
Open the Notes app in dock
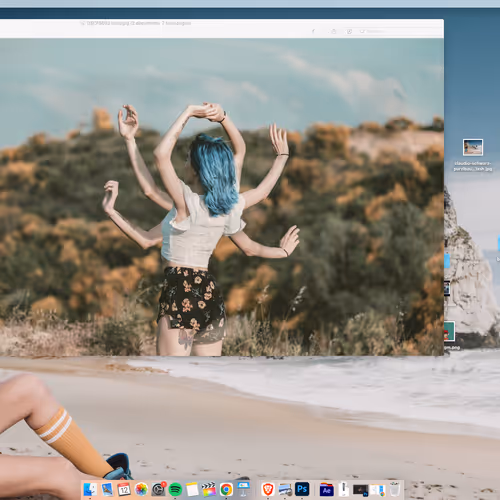(x=192, y=489)
